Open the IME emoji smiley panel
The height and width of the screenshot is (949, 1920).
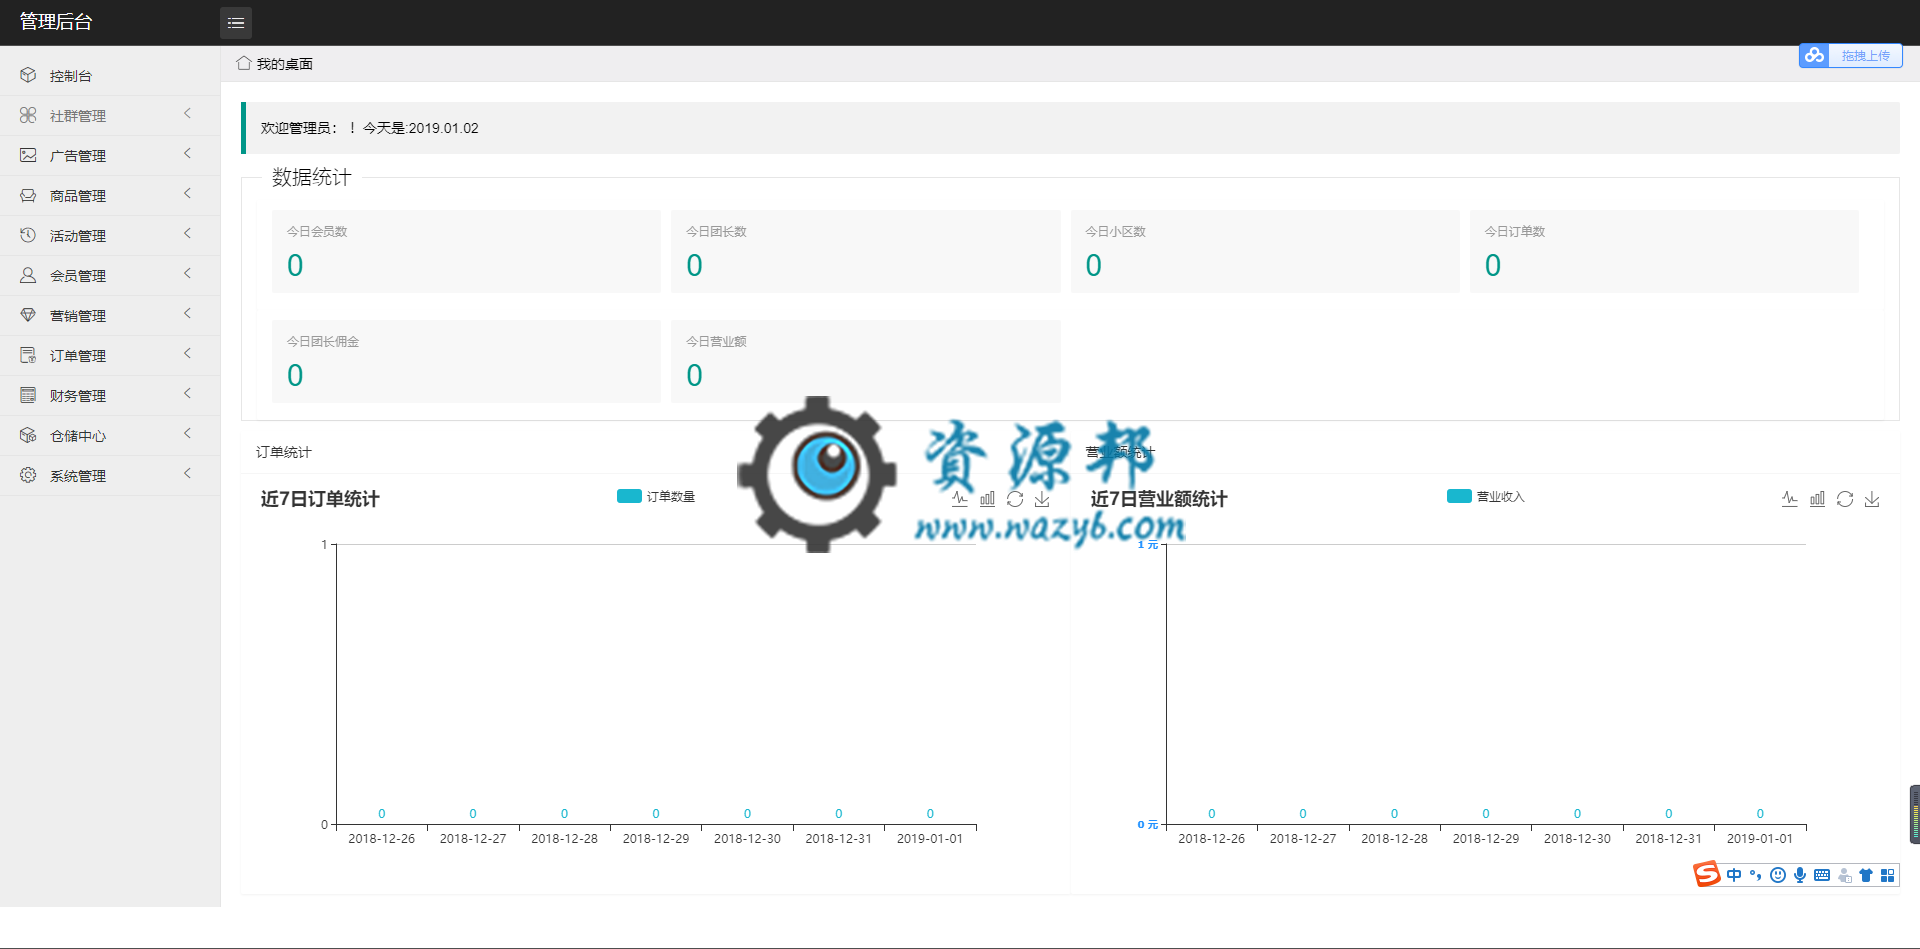click(x=1778, y=875)
